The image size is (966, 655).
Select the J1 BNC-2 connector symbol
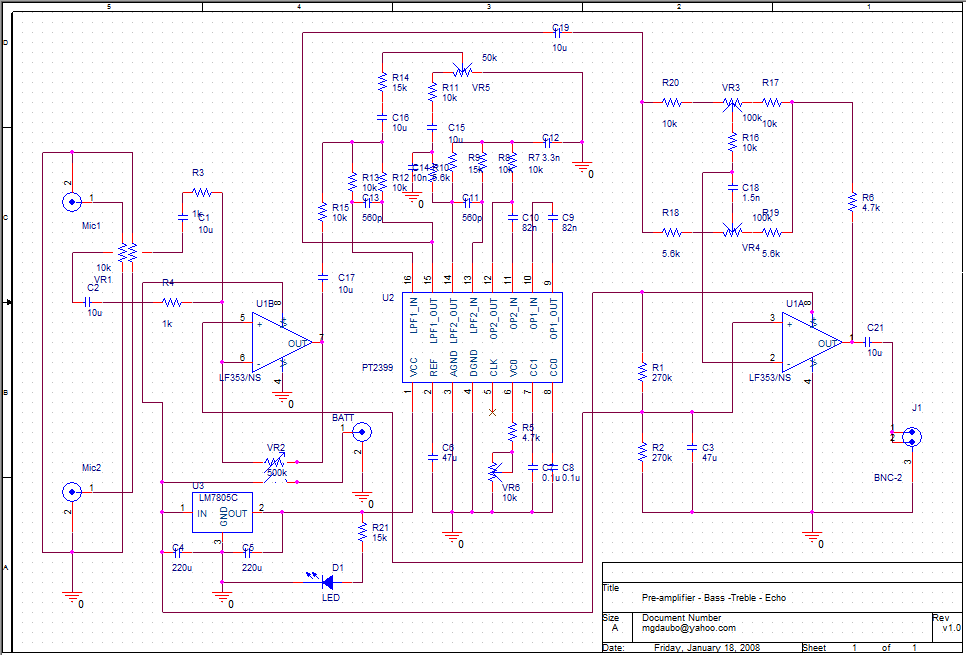point(912,437)
